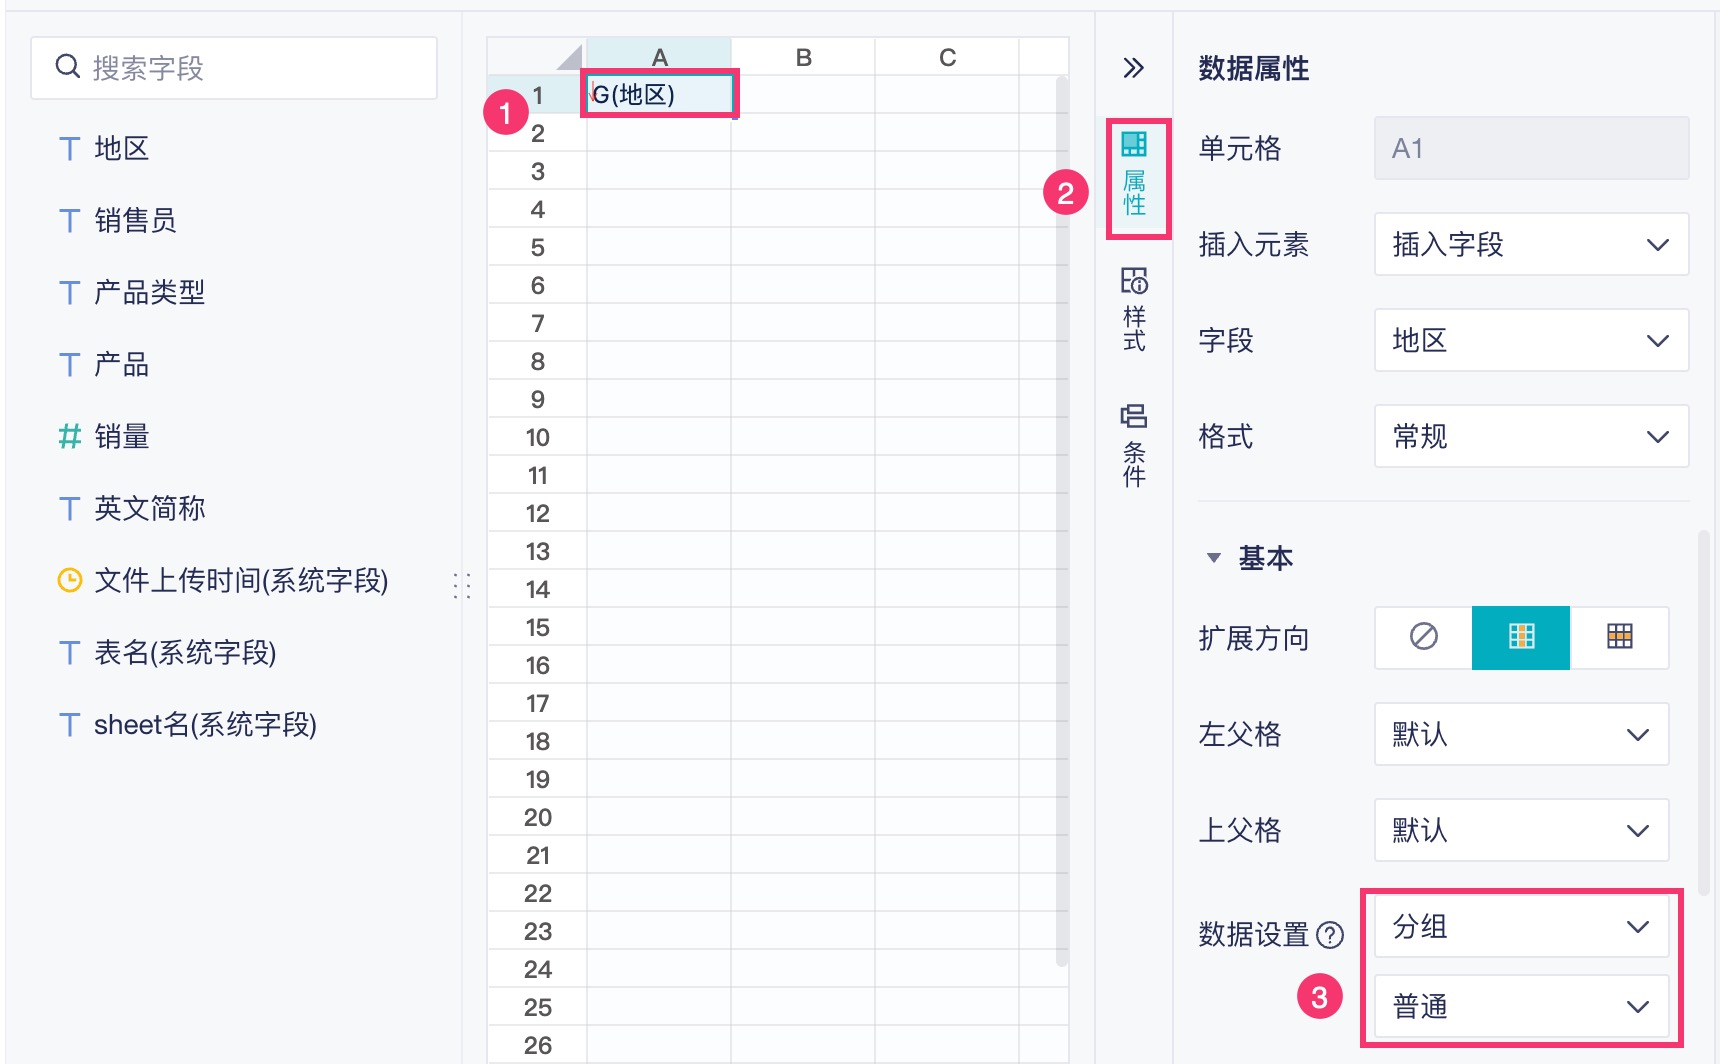1720x1064 pixels.
Task: Select column B header
Action: pos(803,57)
